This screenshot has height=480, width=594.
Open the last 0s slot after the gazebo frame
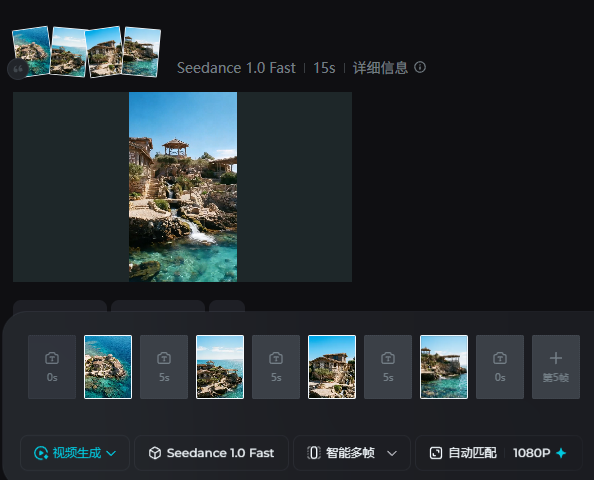coord(500,367)
